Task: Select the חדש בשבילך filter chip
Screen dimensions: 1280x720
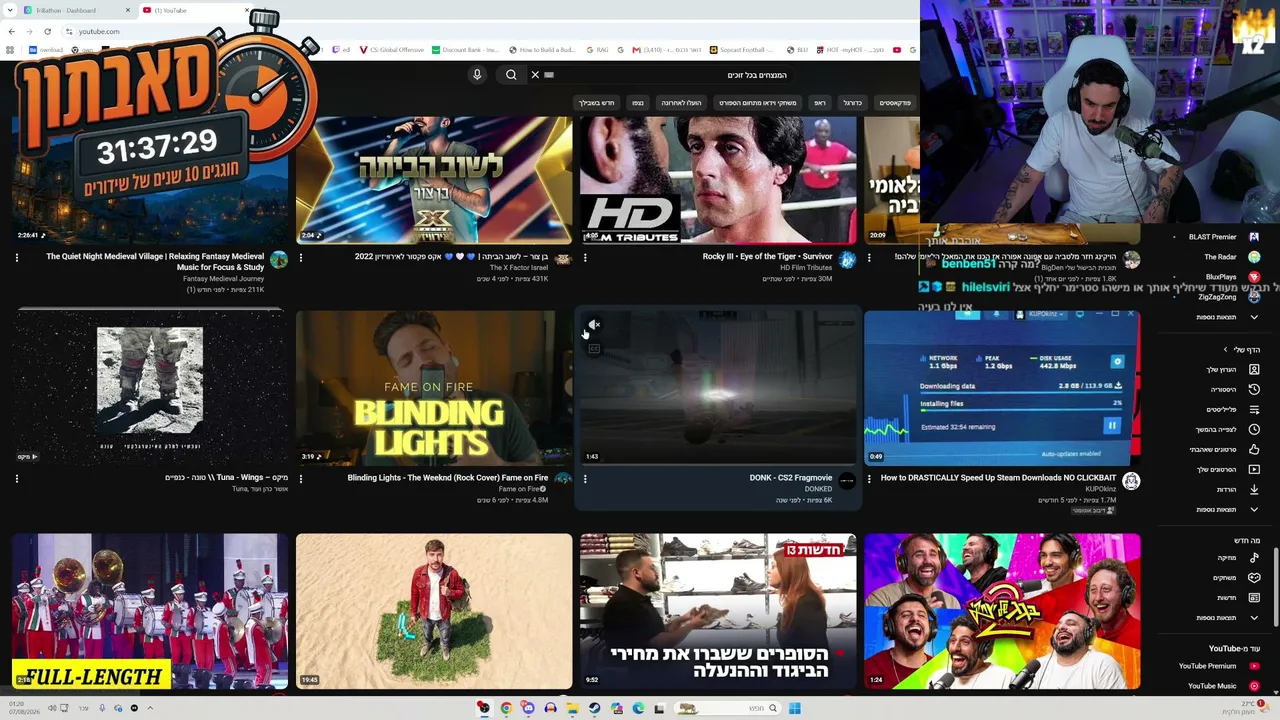Action: (596, 103)
